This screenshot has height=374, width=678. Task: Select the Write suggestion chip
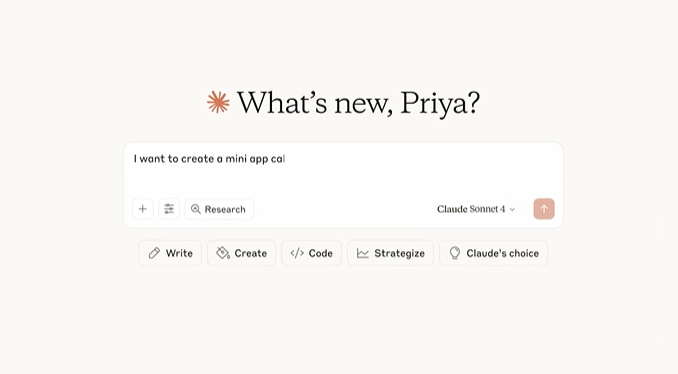(x=170, y=253)
